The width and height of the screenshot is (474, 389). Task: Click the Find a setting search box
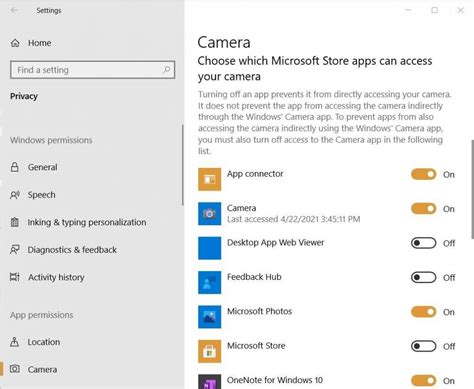(x=92, y=70)
